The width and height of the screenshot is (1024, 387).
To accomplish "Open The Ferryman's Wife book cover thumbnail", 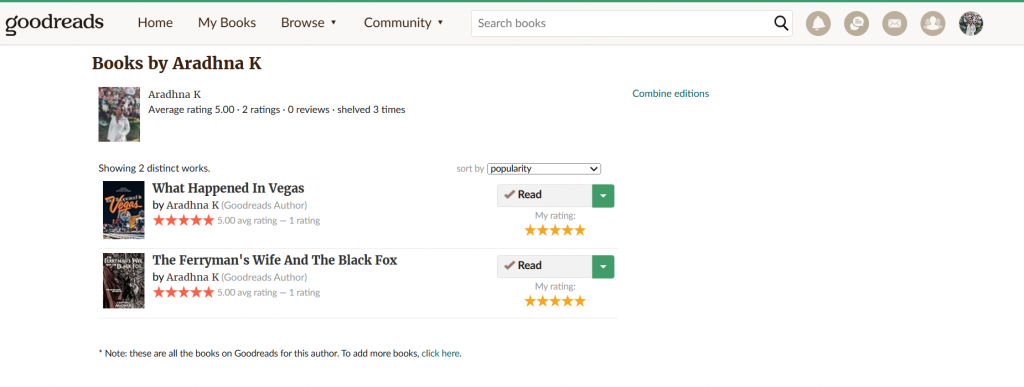I will (123, 281).
